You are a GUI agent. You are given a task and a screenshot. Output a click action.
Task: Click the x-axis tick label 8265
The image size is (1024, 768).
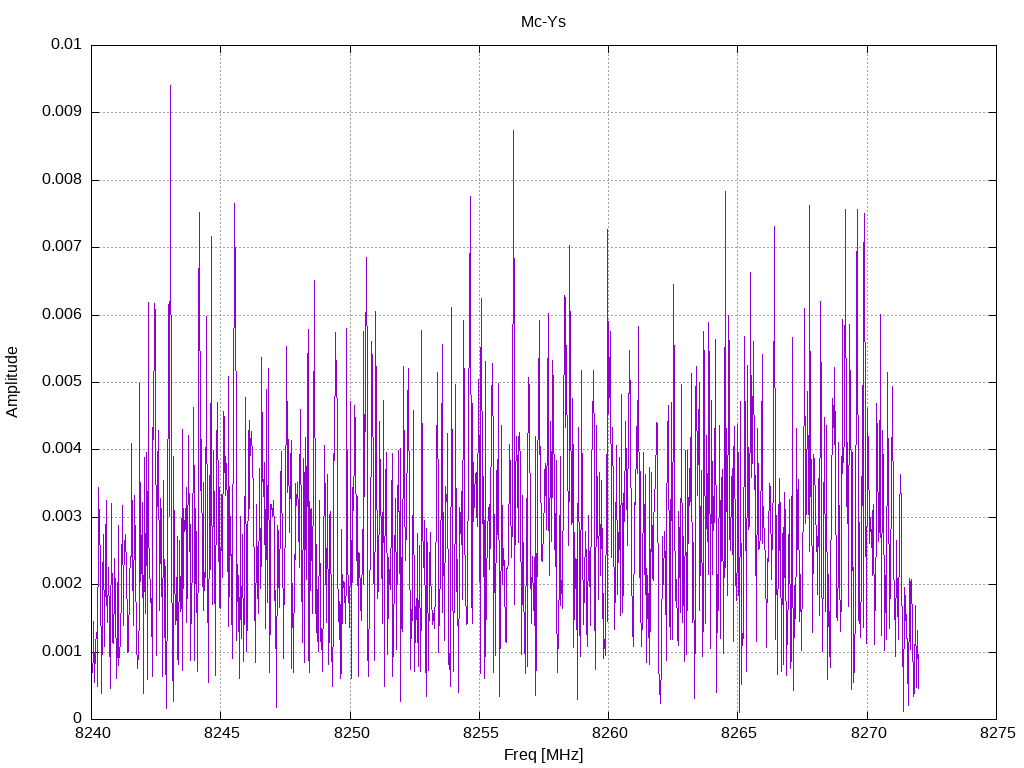coord(739,733)
